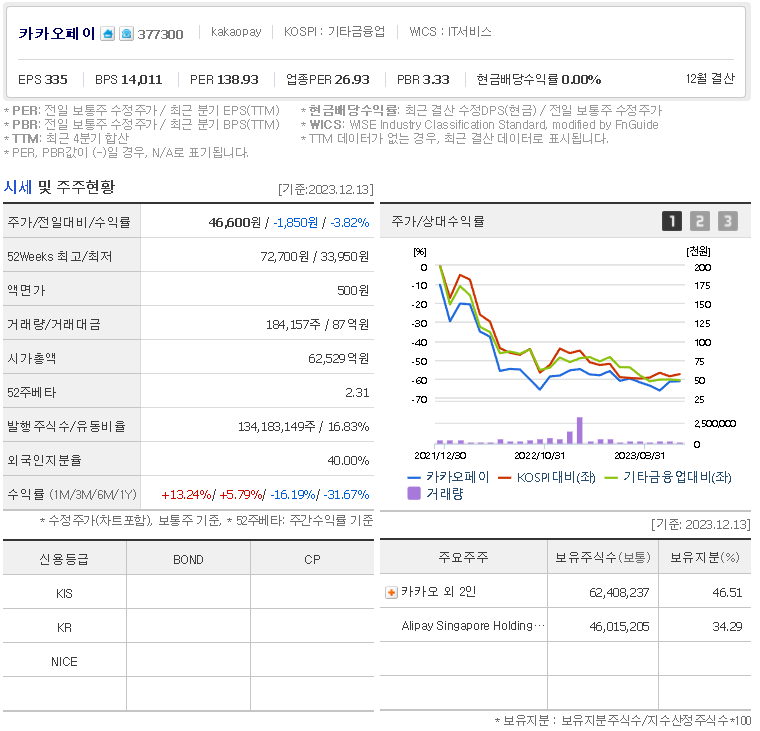Switch to chart tab 3
This screenshot has height=731, width=760.
coord(728,221)
